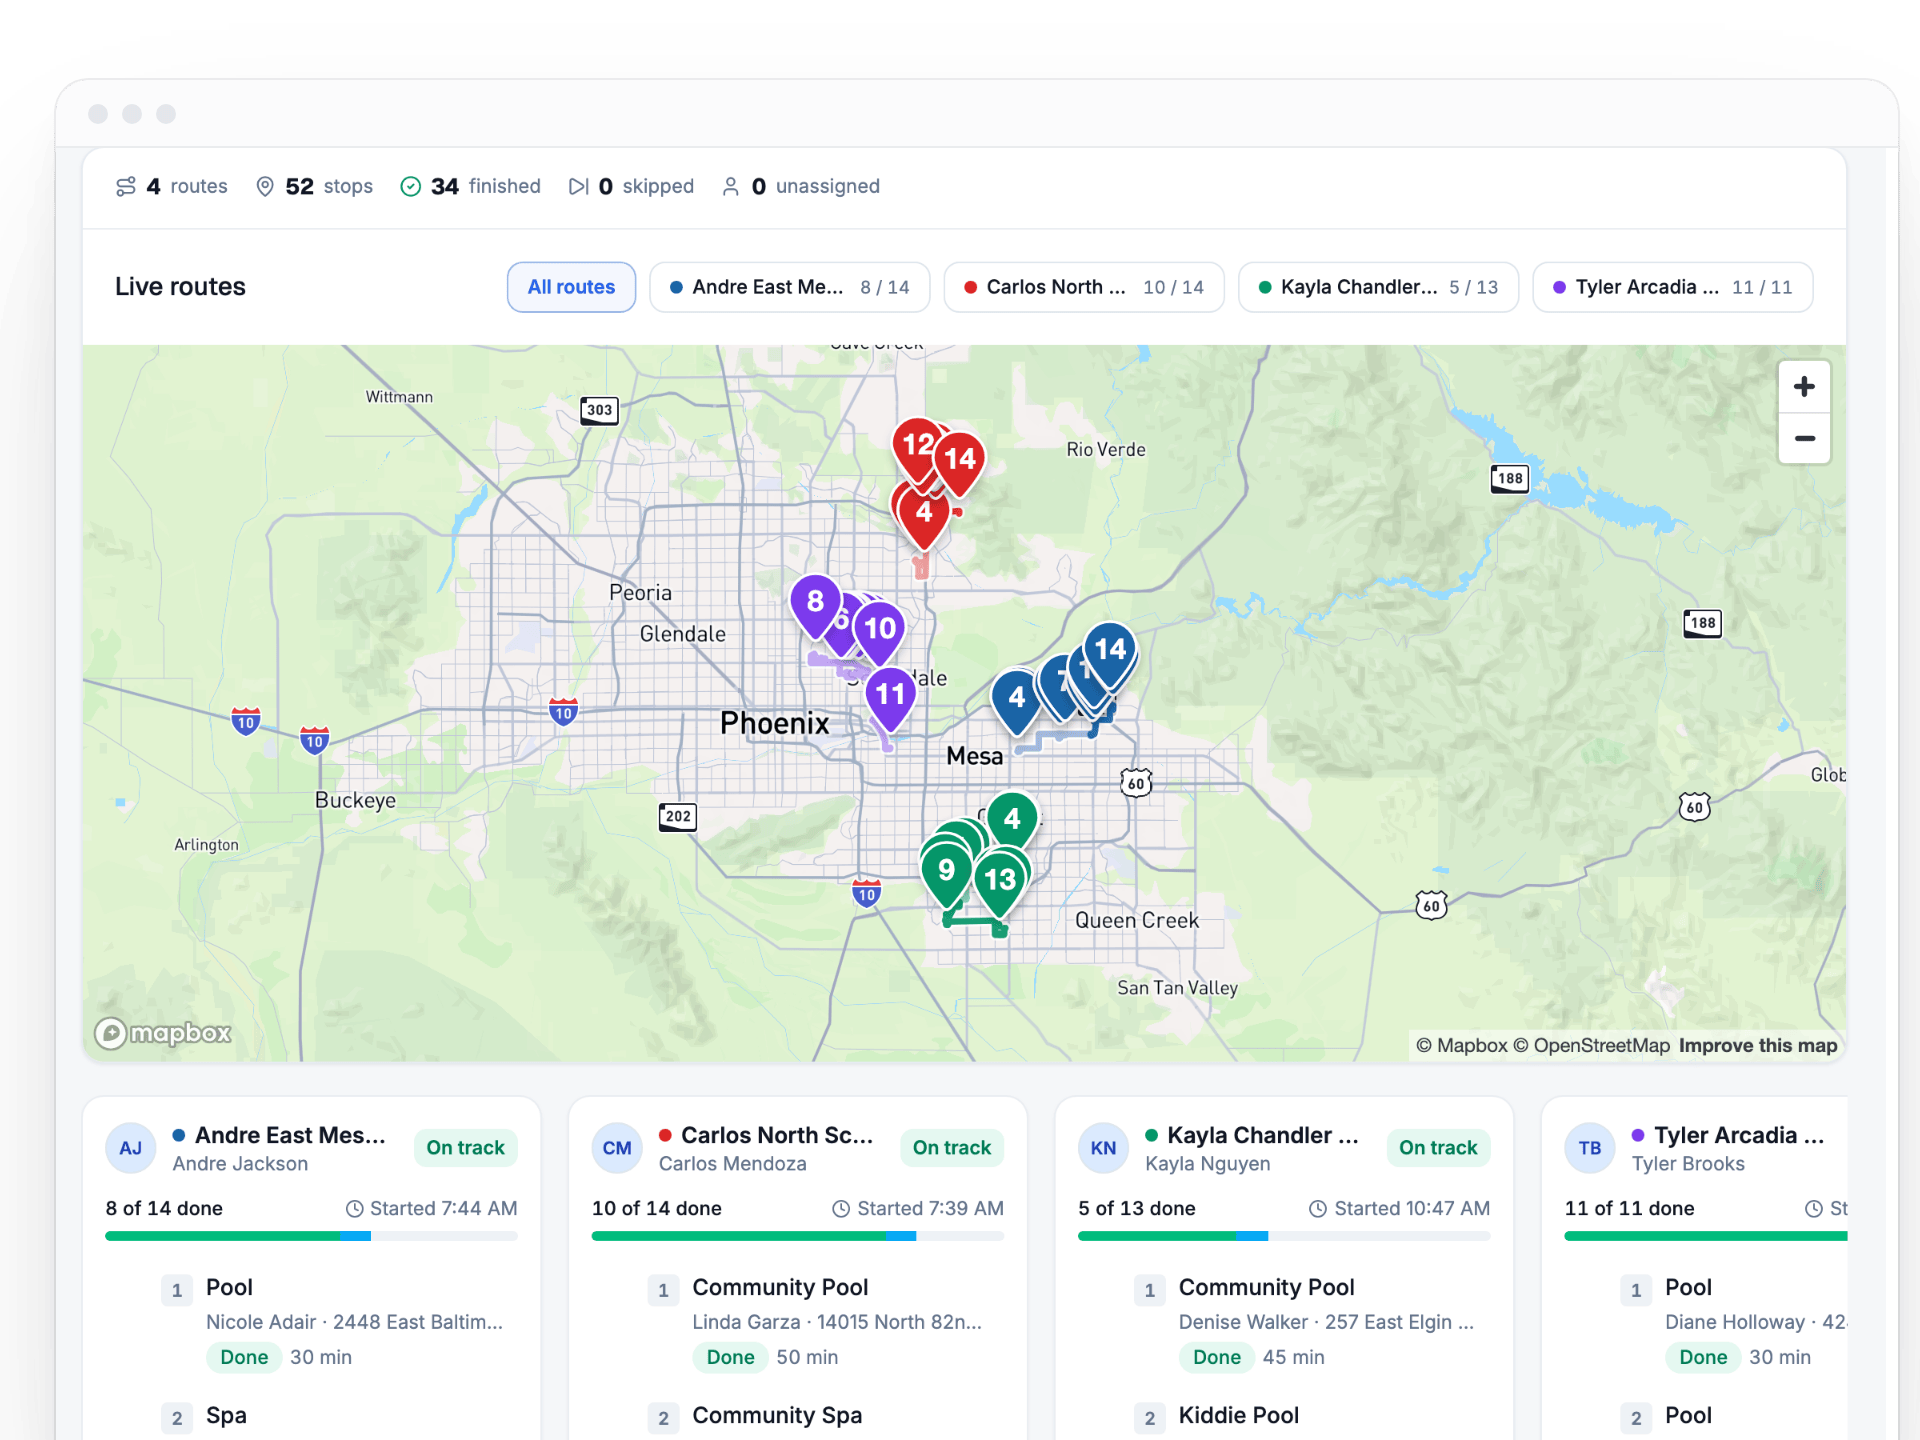Show only Kayla Chandler route
The width and height of the screenshot is (1920, 1440).
coord(1379,287)
